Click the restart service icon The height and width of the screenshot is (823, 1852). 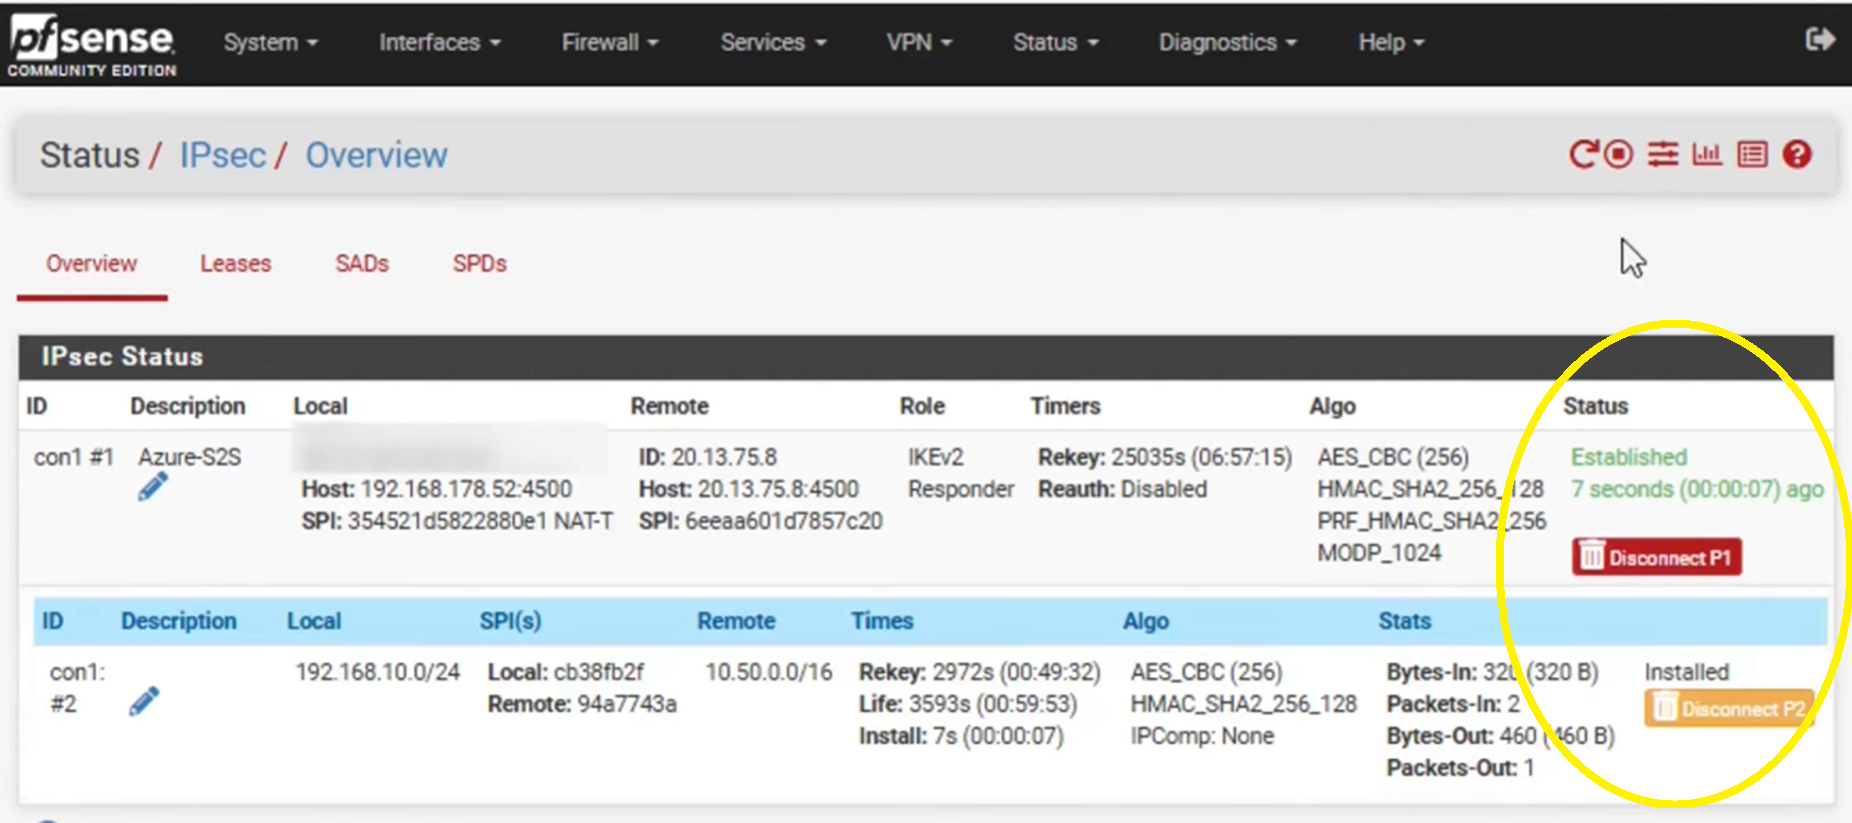click(1582, 155)
